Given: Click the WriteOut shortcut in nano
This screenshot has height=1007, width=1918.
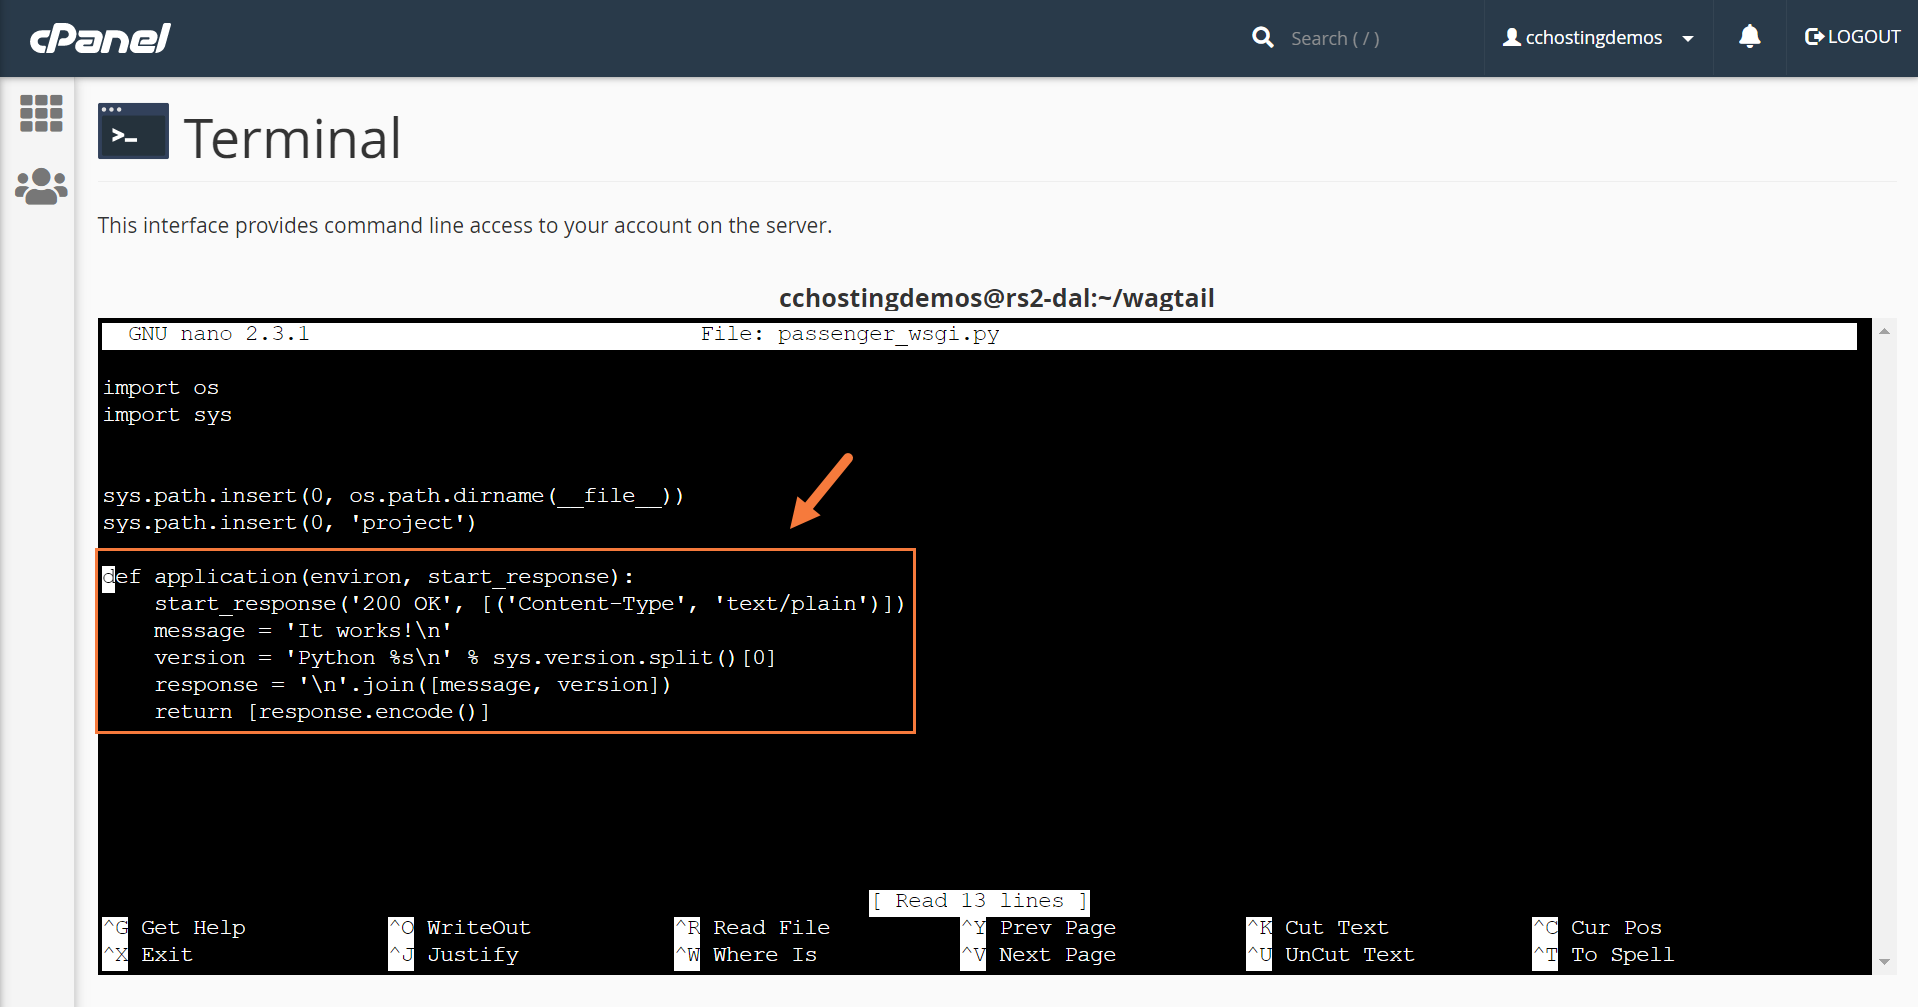Looking at the screenshot, I should (478, 928).
